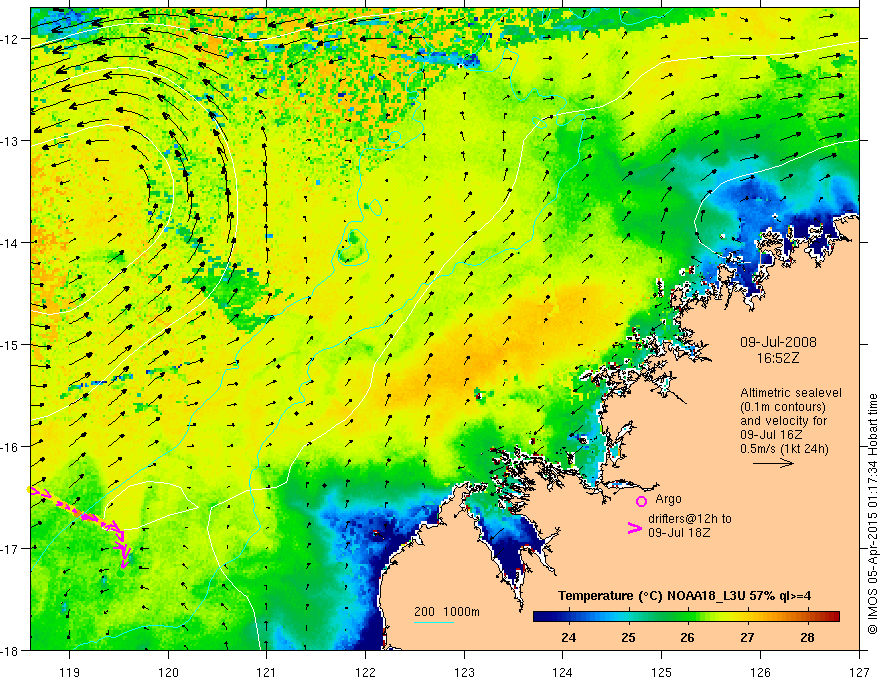The height and width of the screenshot is (680, 880).
Task: Click the IMOS copyright timestamp text
Action: click(872, 514)
